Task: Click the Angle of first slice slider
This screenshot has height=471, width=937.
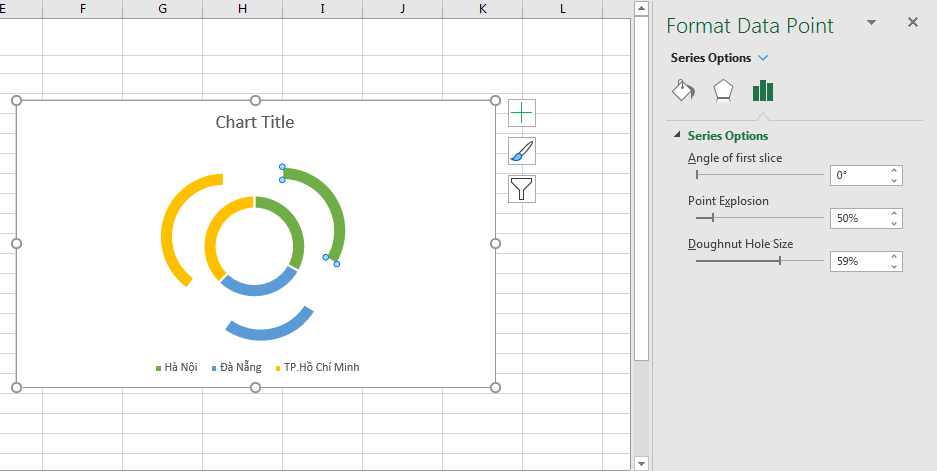Action: pyautogui.click(x=759, y=175)
